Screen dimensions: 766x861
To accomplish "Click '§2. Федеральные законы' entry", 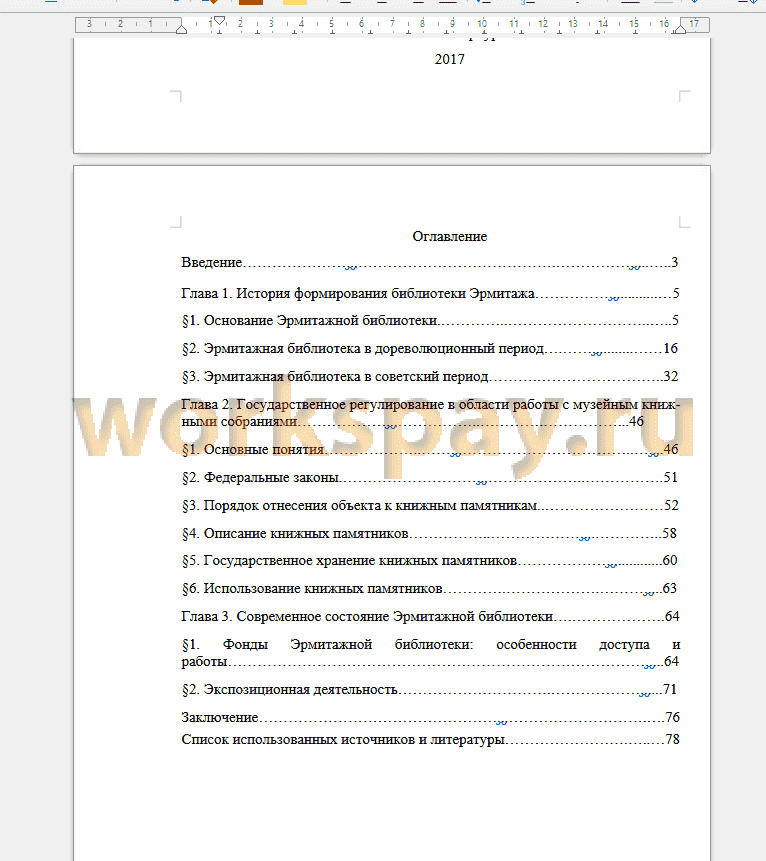I will pos(429,477).
